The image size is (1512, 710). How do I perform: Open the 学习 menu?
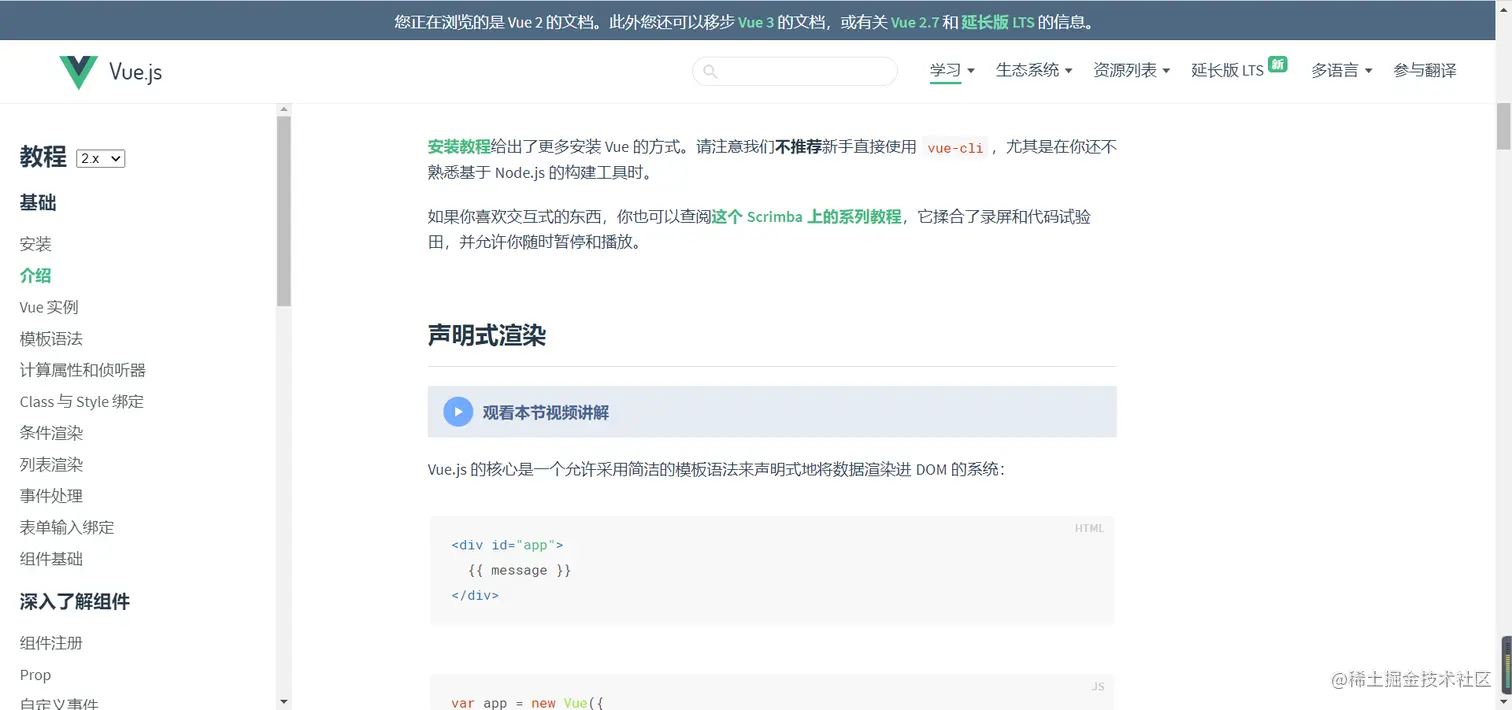(x=952, y=70)
